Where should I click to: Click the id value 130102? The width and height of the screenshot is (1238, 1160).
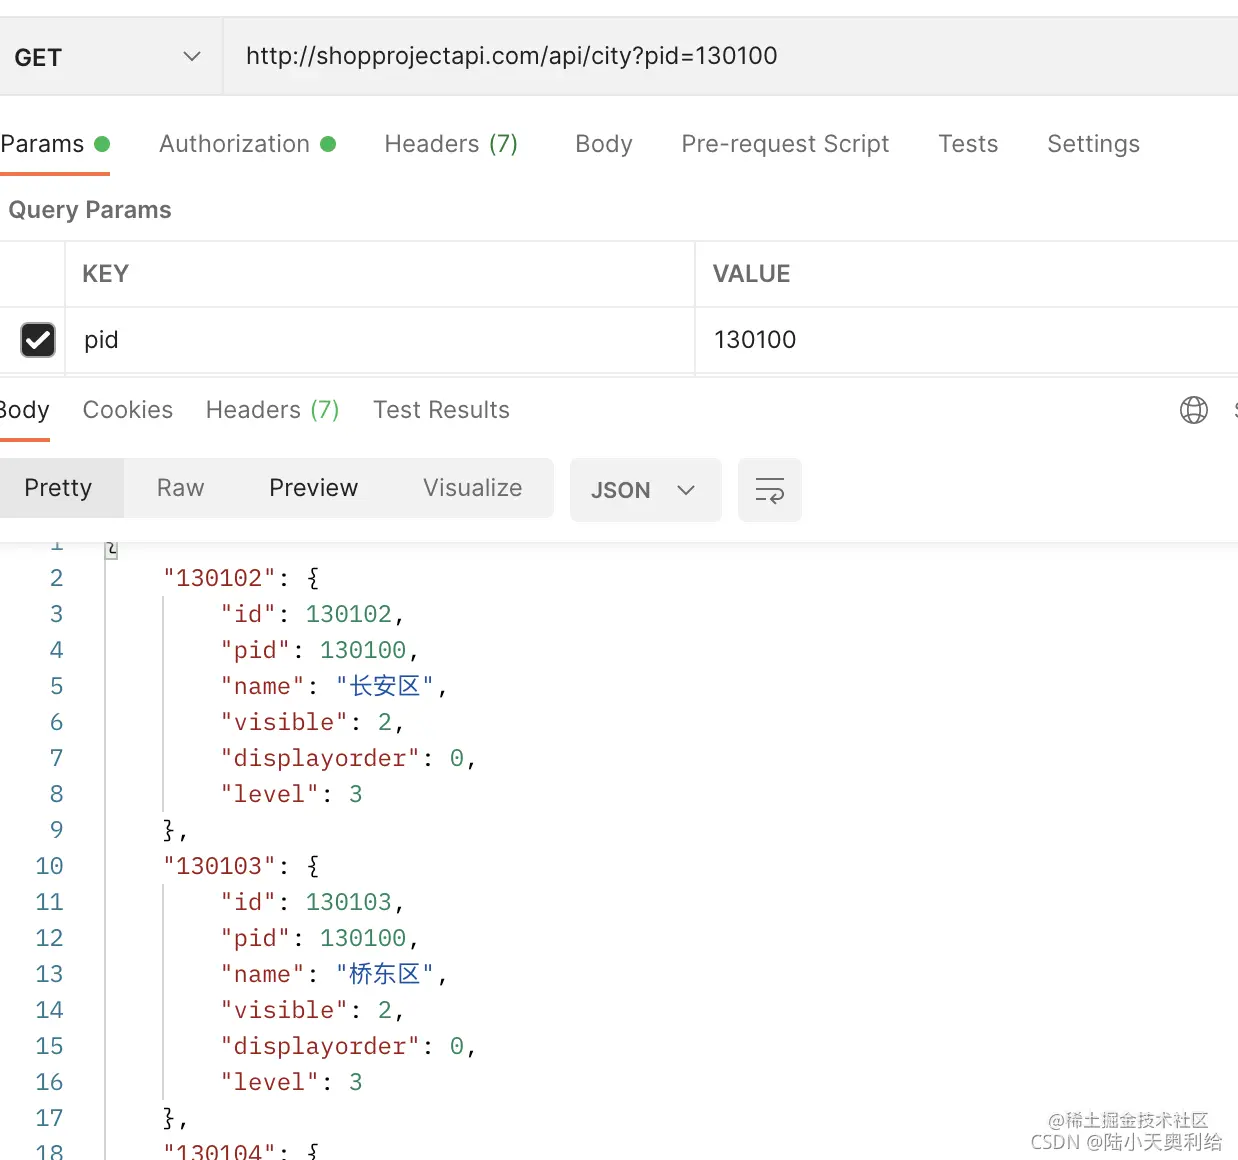click(x=349, y=614)
